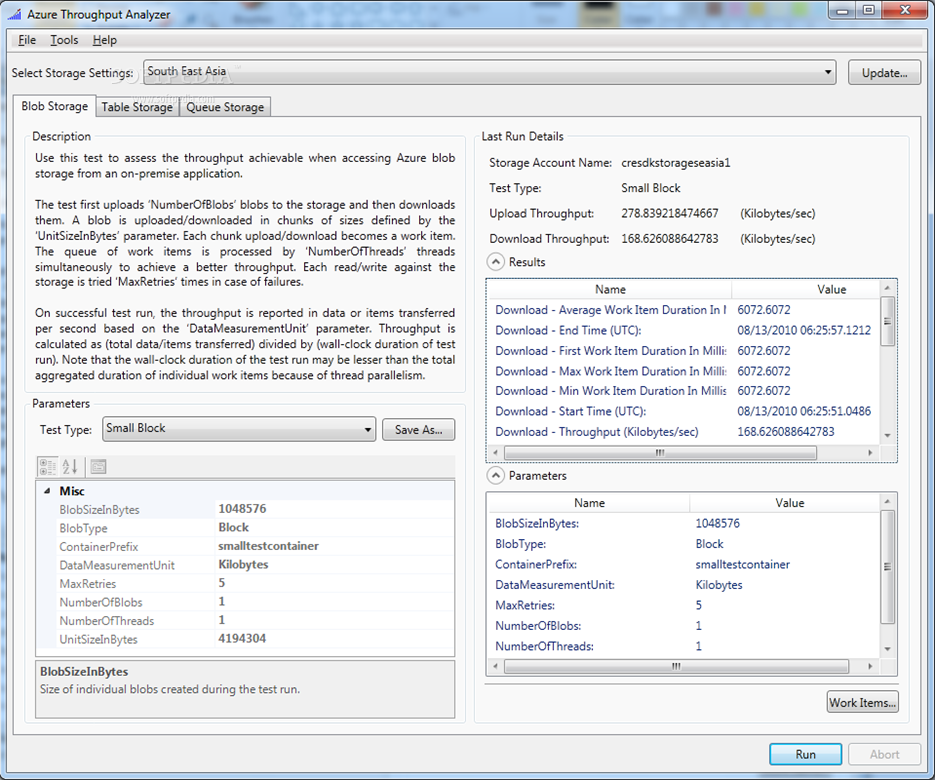This screenshot has height=781, width=935.
Task: Select 'MaxRetries:' row in last run parameters
Action: (684, 605)
